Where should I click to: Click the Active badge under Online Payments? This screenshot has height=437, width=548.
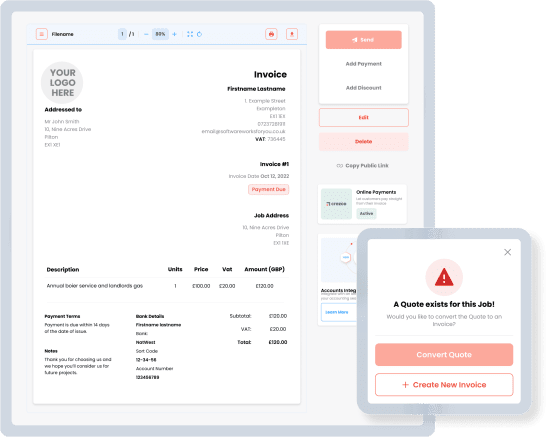366,213
